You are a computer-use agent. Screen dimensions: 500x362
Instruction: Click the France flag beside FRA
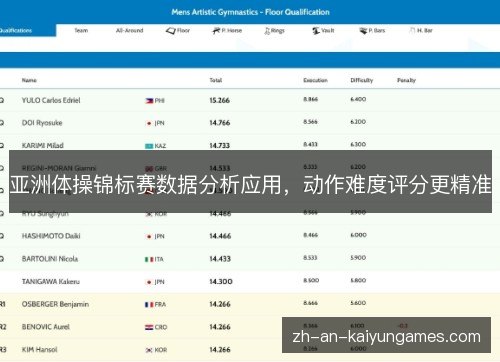point(149,305)
